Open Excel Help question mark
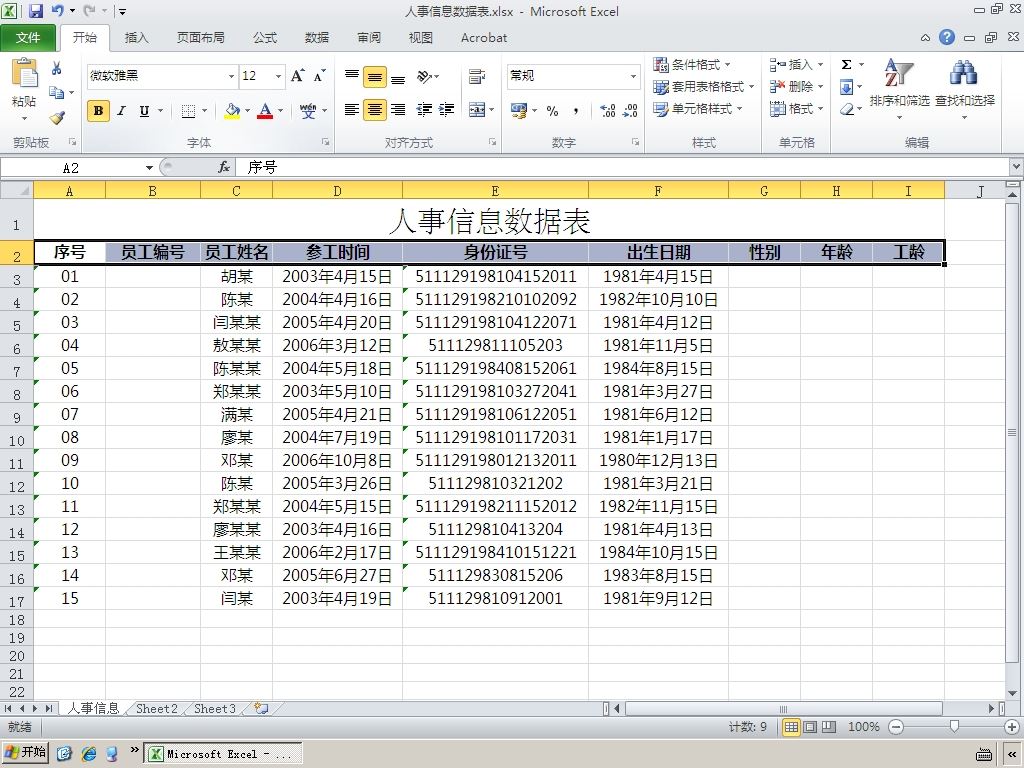This screenshot has height=768, width=1024. click(x=947, y=37)
